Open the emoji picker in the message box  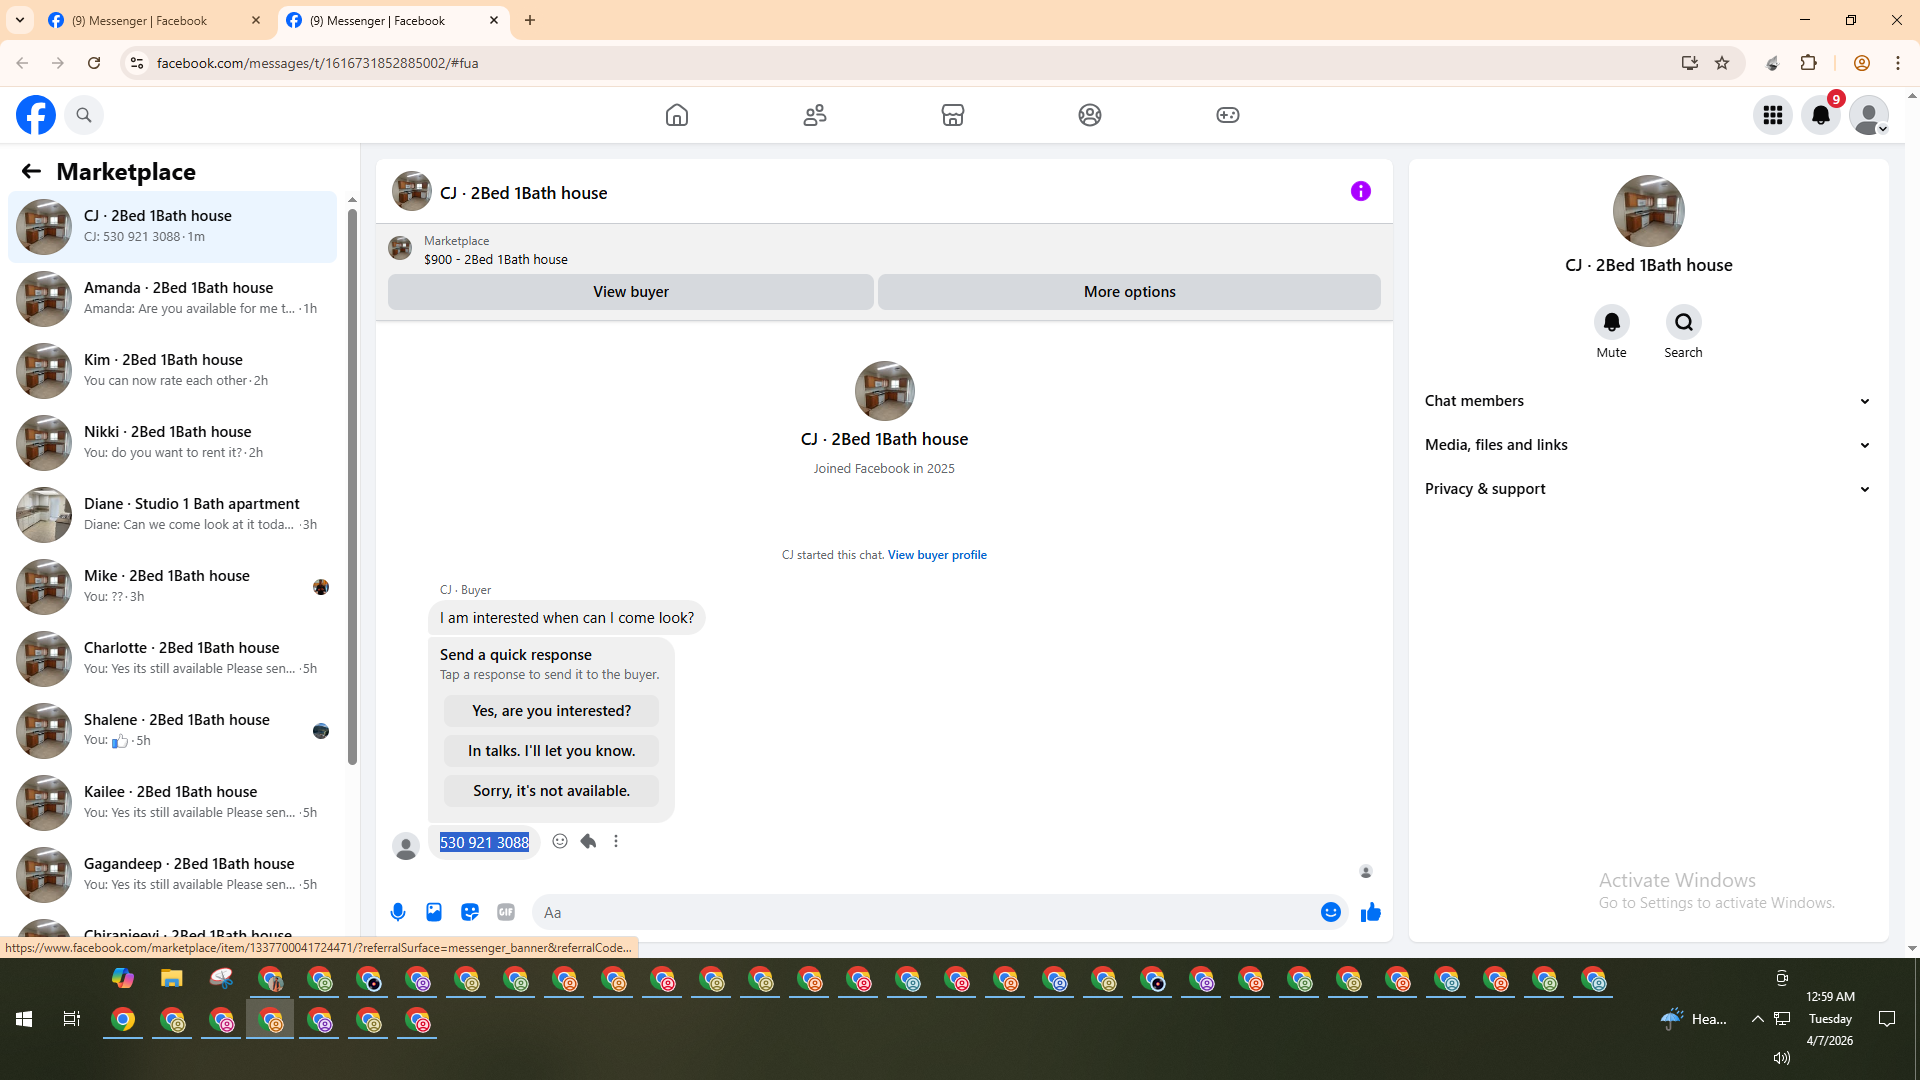pos(1331,912)
